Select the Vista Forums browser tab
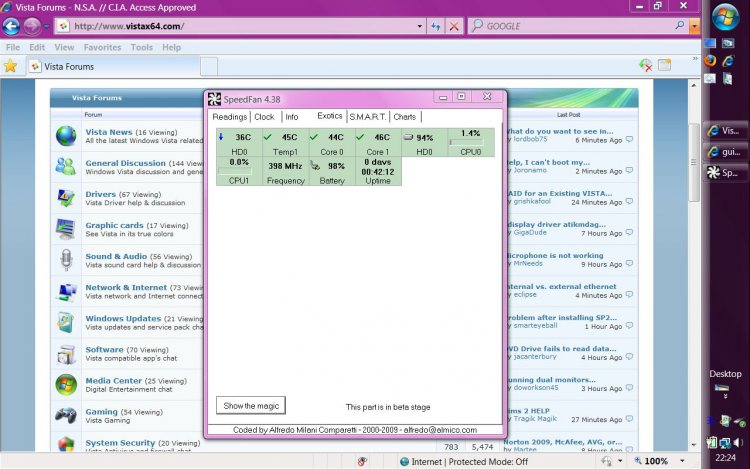 tap(113, 66)
